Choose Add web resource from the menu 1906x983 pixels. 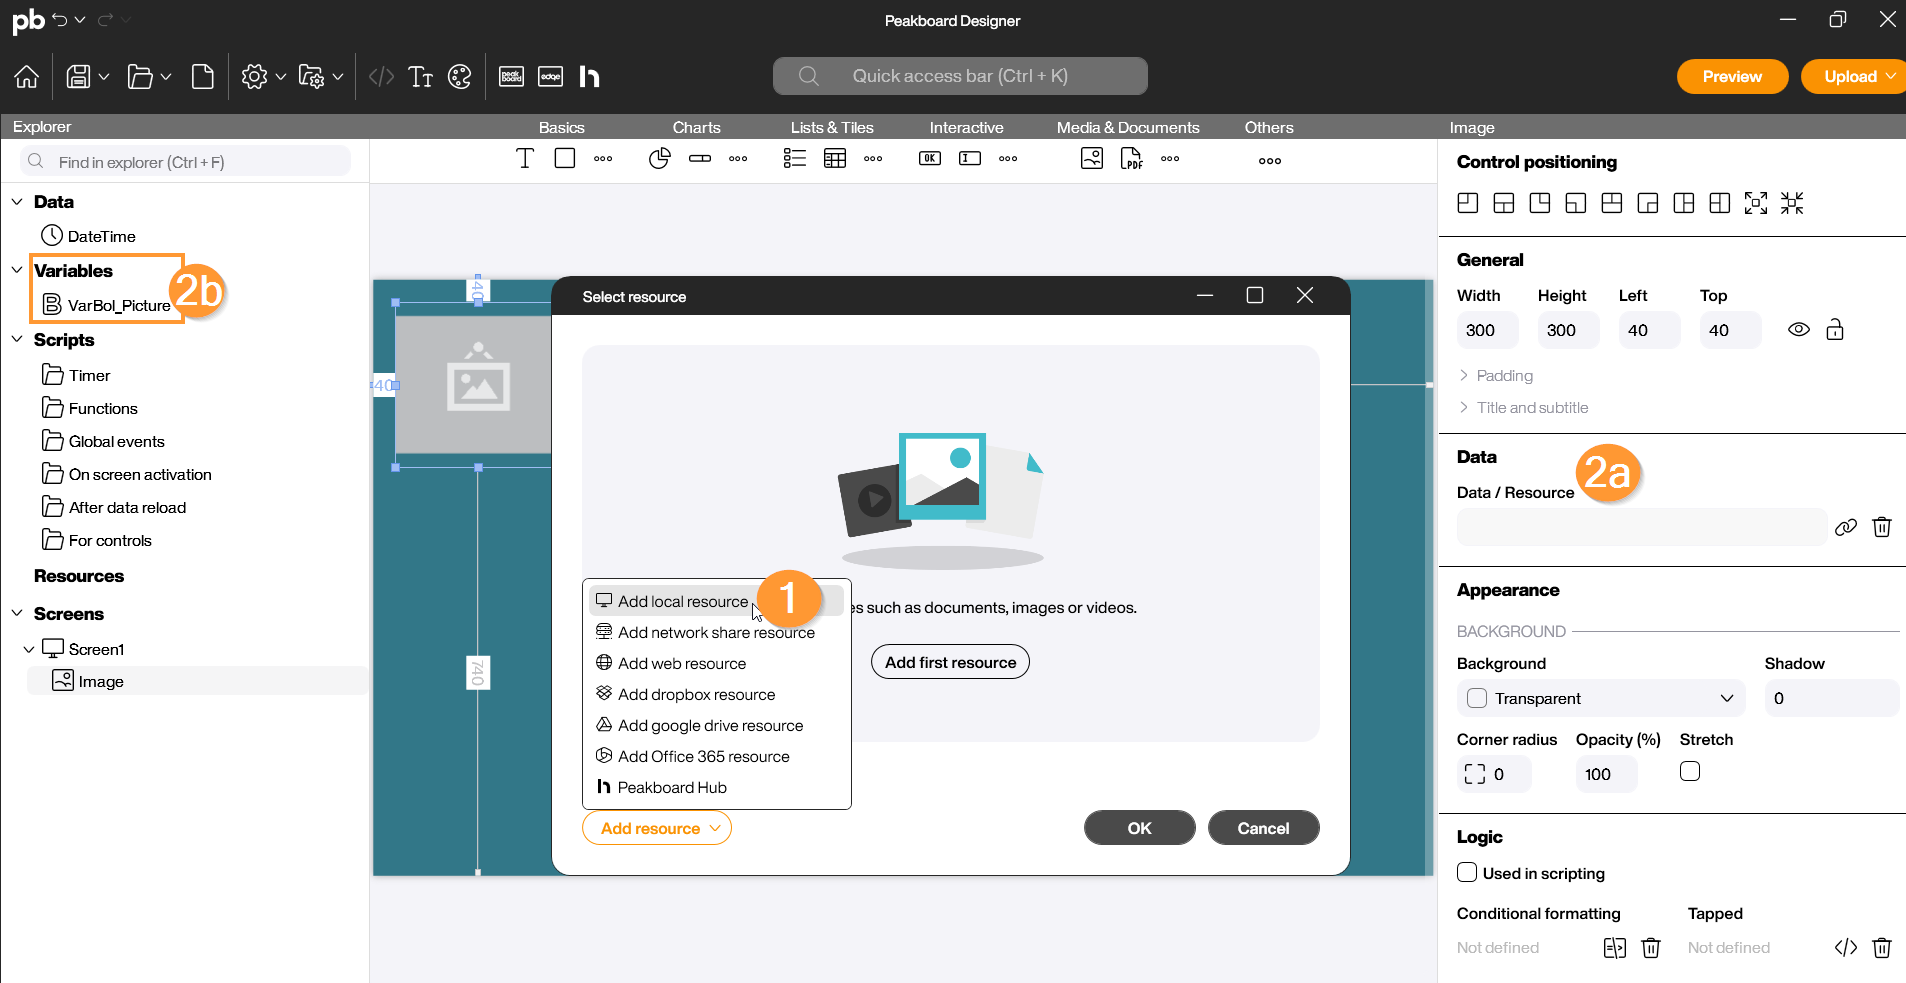point(682,663)
